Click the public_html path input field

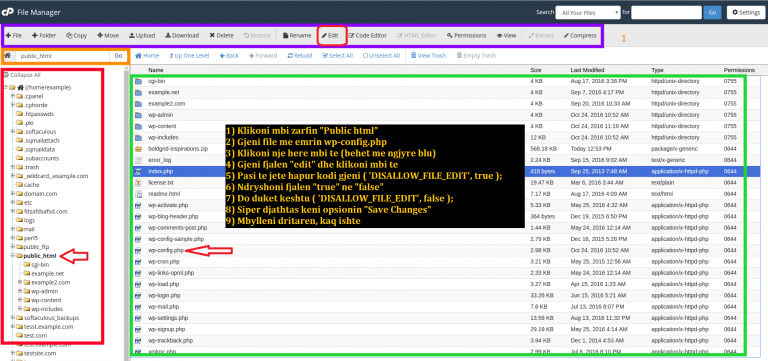[x=62, y=56]
